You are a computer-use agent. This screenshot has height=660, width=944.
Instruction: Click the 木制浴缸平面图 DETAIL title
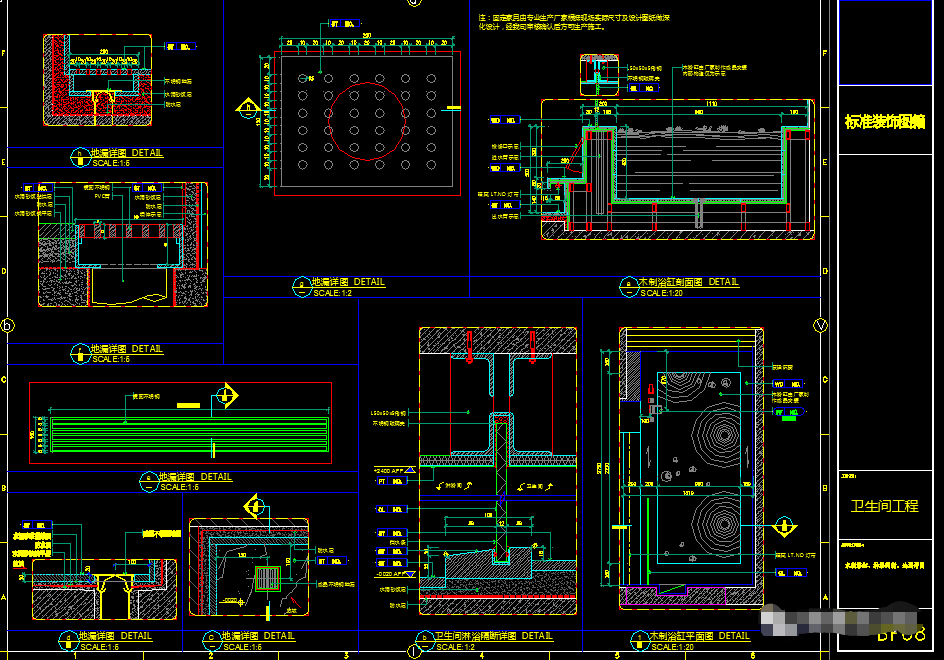click(x=700, y=636)
